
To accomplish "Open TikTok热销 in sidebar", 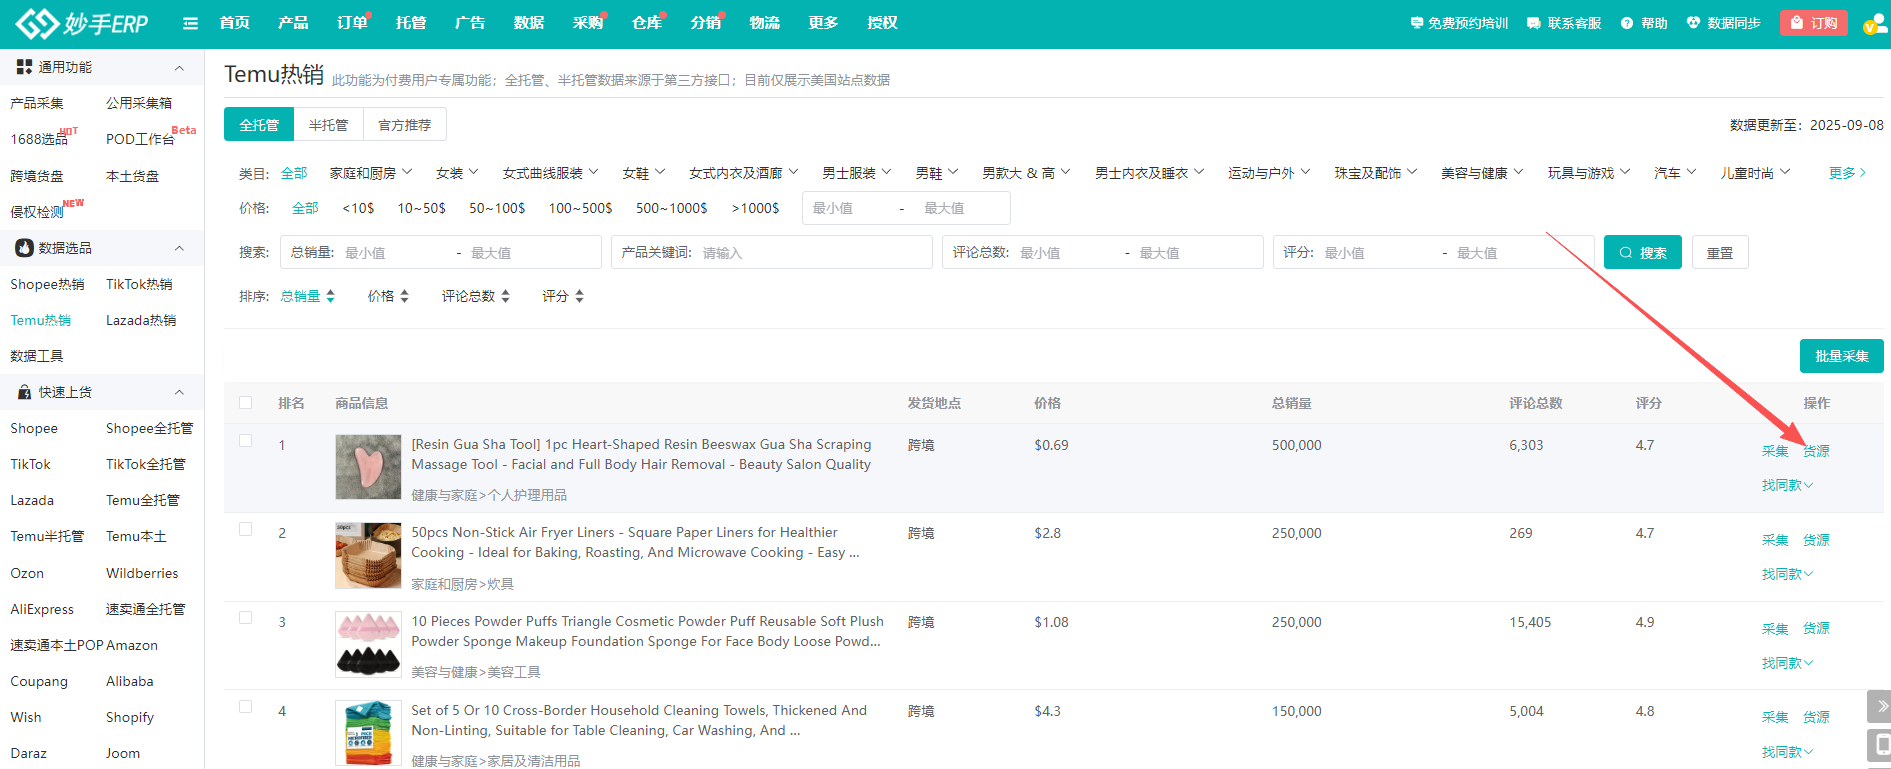I will (139, 284).
